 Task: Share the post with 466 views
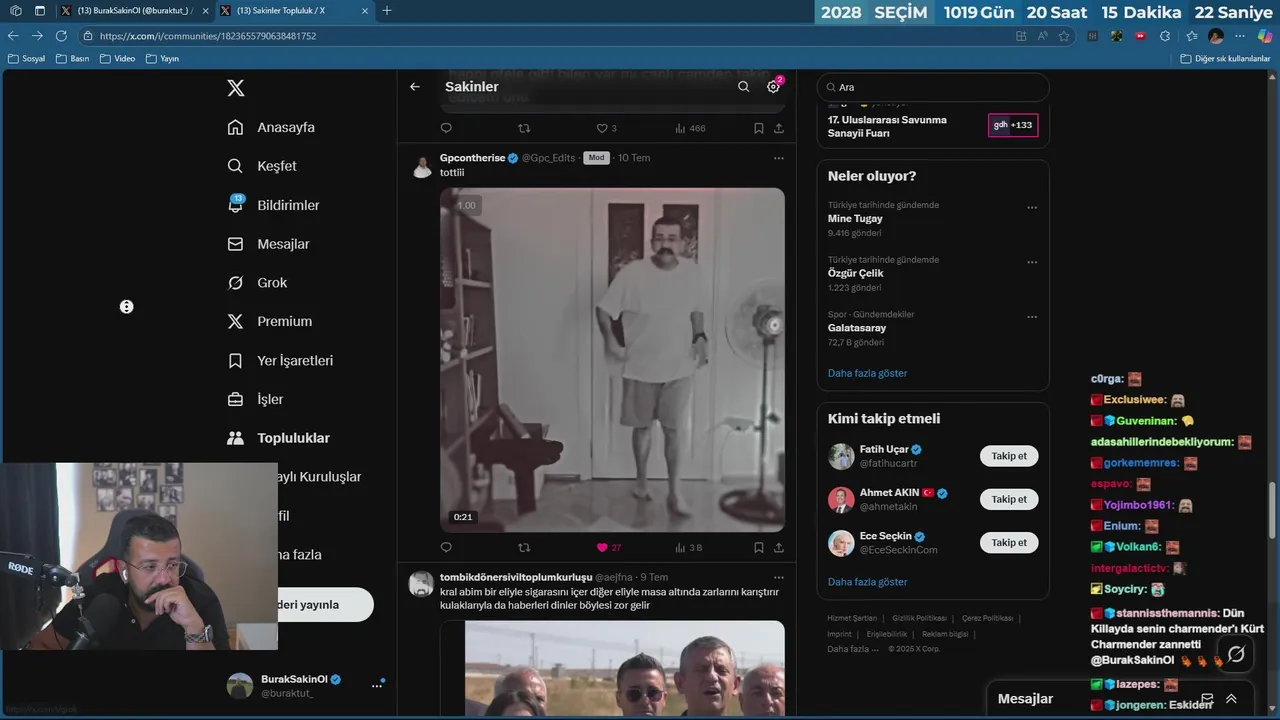tap(779, 128)
